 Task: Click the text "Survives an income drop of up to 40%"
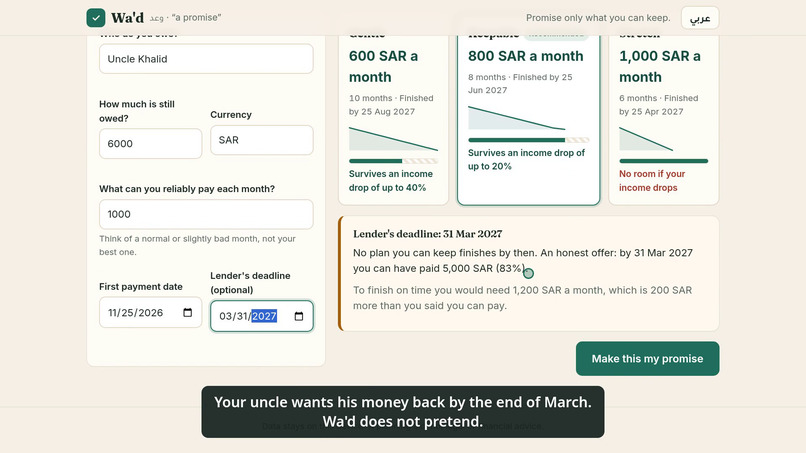(x=391, y=180)
